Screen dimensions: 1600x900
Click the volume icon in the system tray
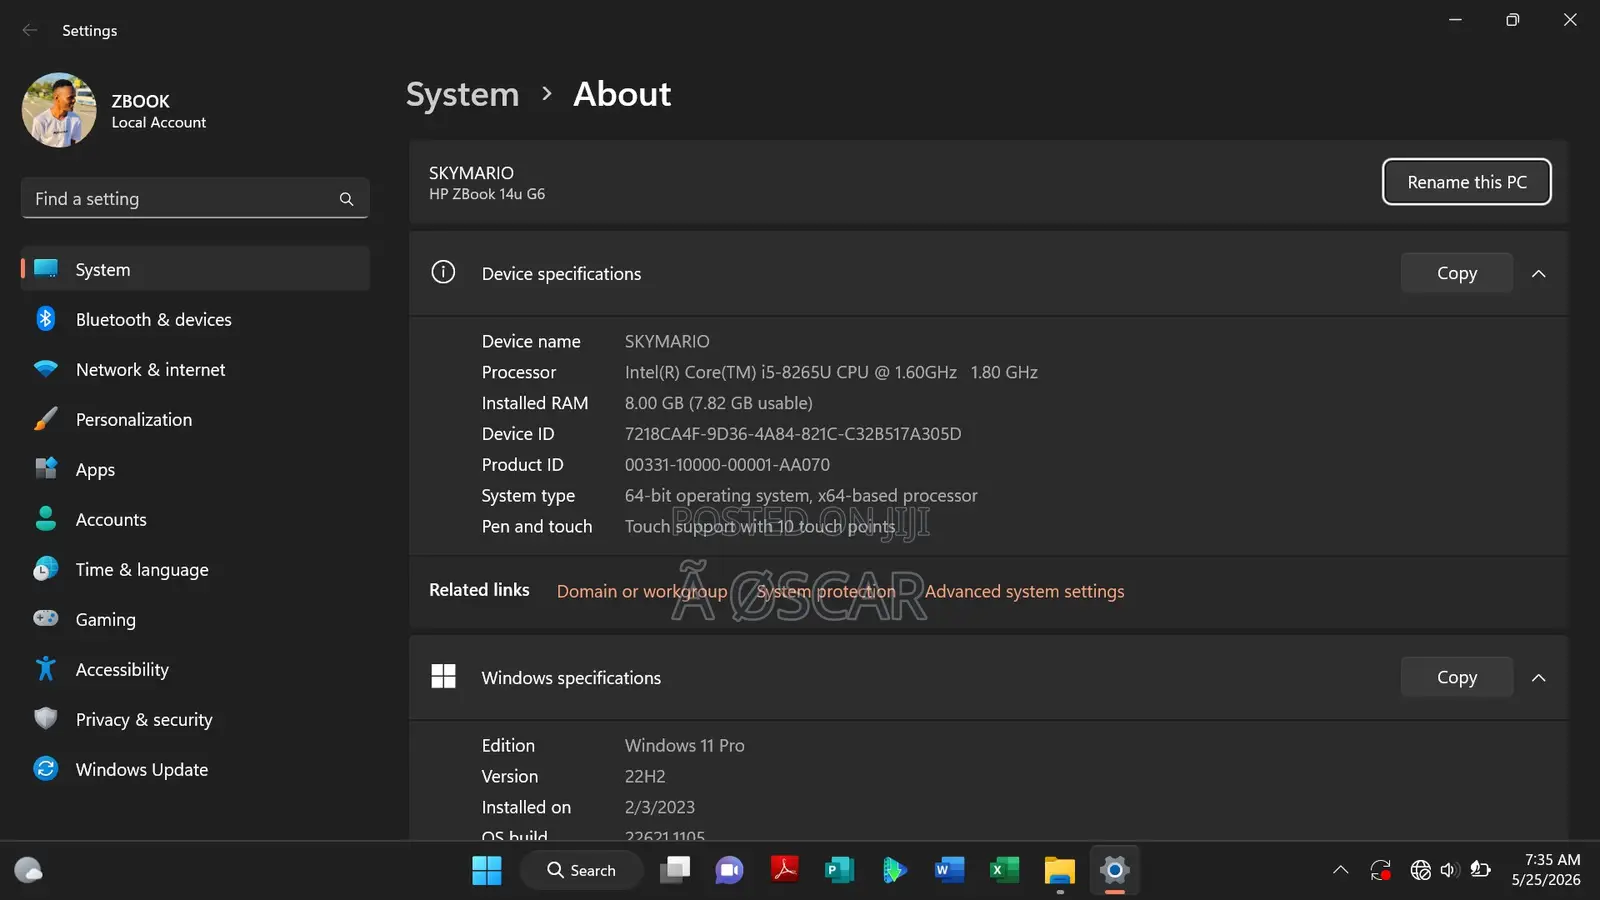coord(1450,870)
